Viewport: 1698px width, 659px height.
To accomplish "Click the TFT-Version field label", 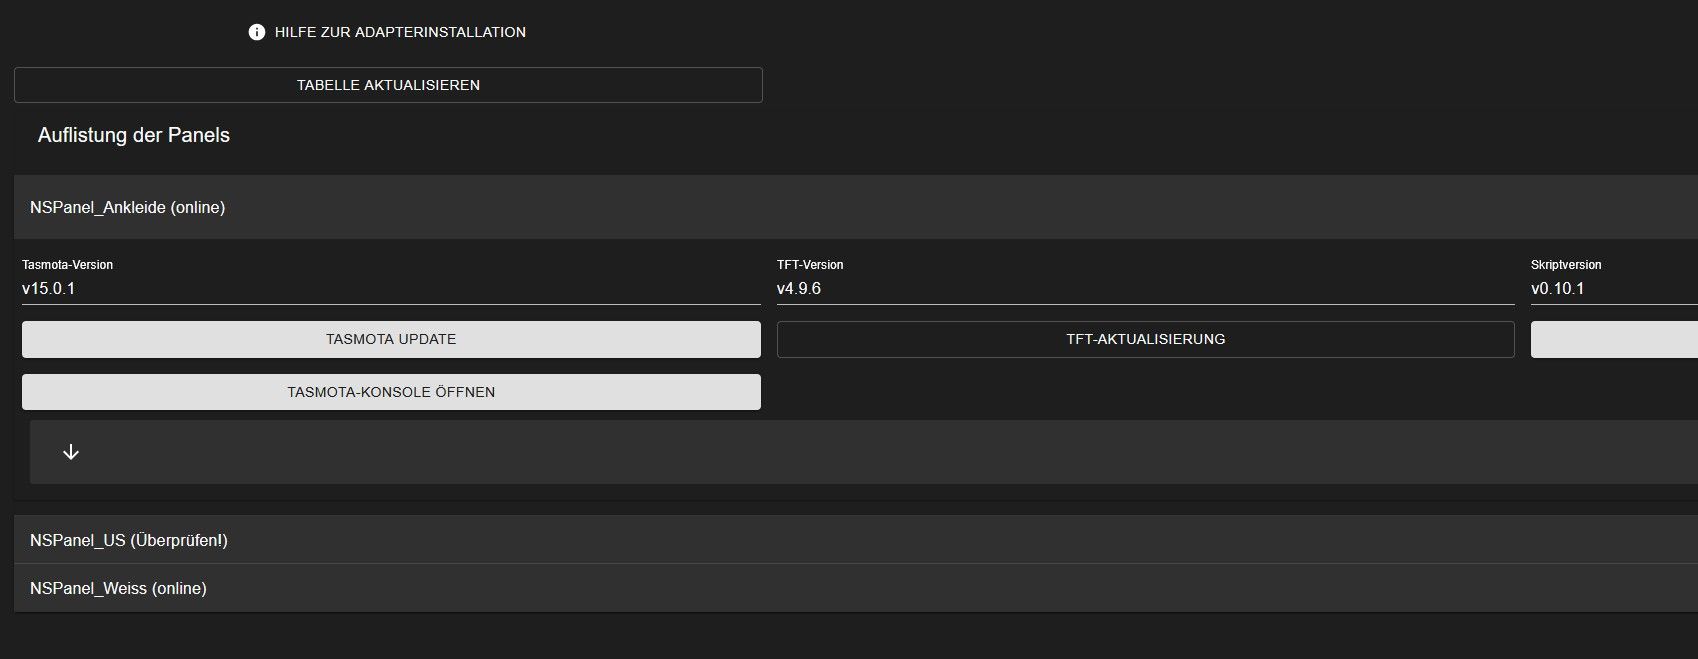I will [x=810, y=265].
